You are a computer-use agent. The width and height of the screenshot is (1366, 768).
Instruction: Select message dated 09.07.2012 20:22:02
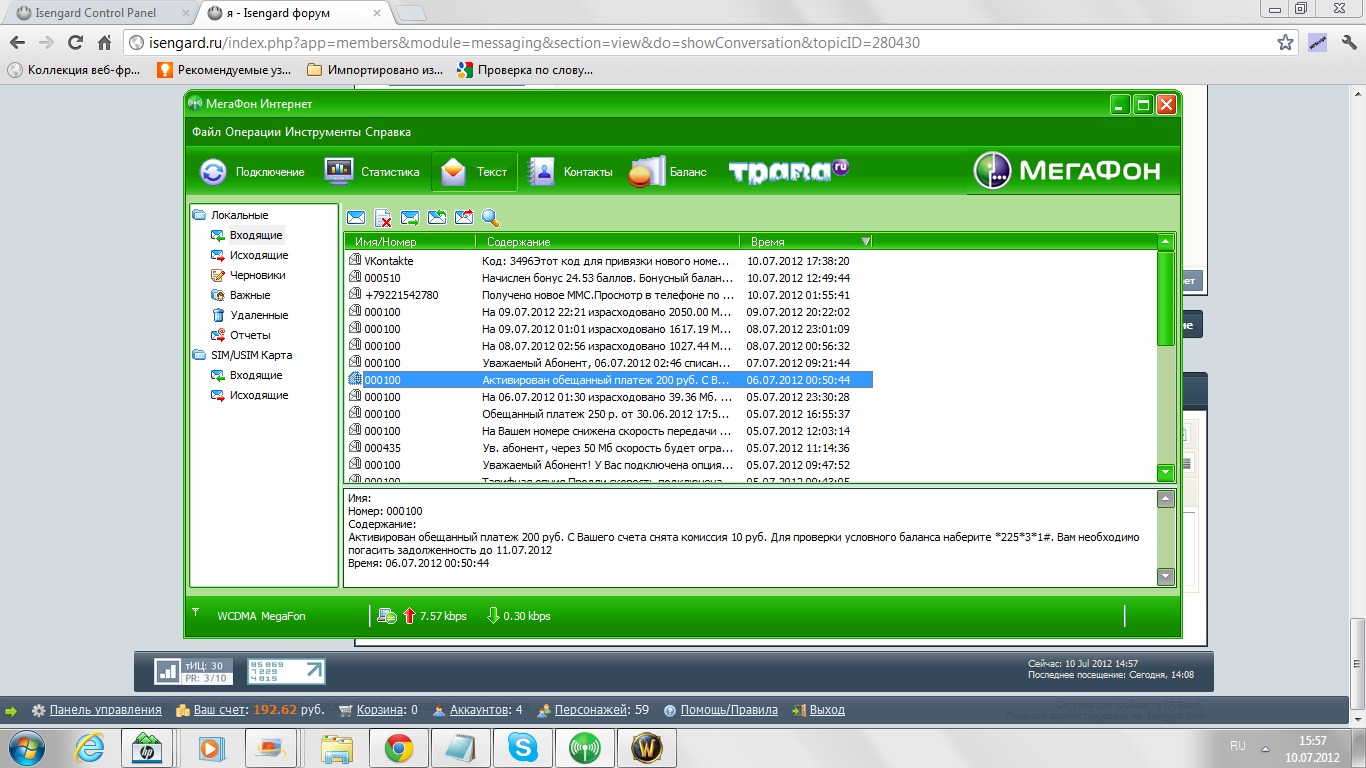point(610,312)
